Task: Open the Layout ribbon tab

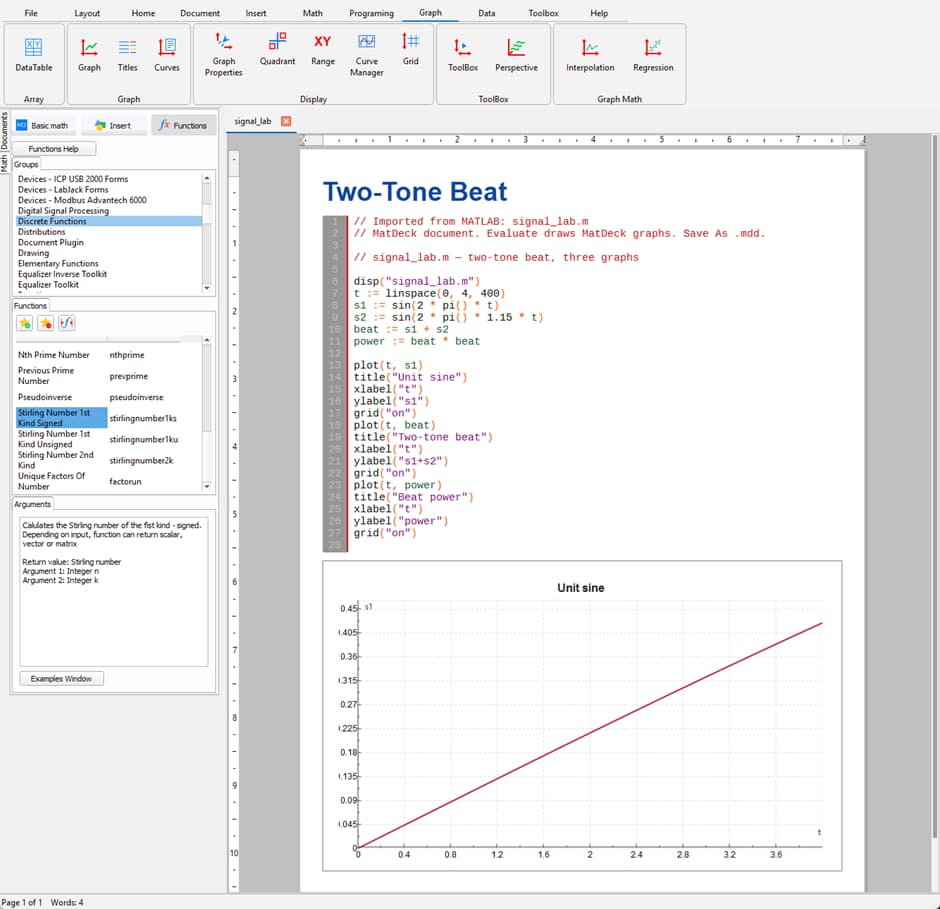Action: (x=87, y=13)
